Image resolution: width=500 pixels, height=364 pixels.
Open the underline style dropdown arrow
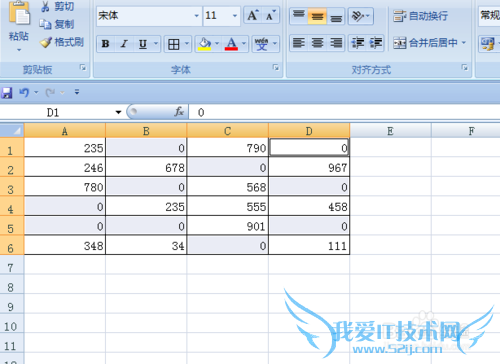(x=156, y=44)
